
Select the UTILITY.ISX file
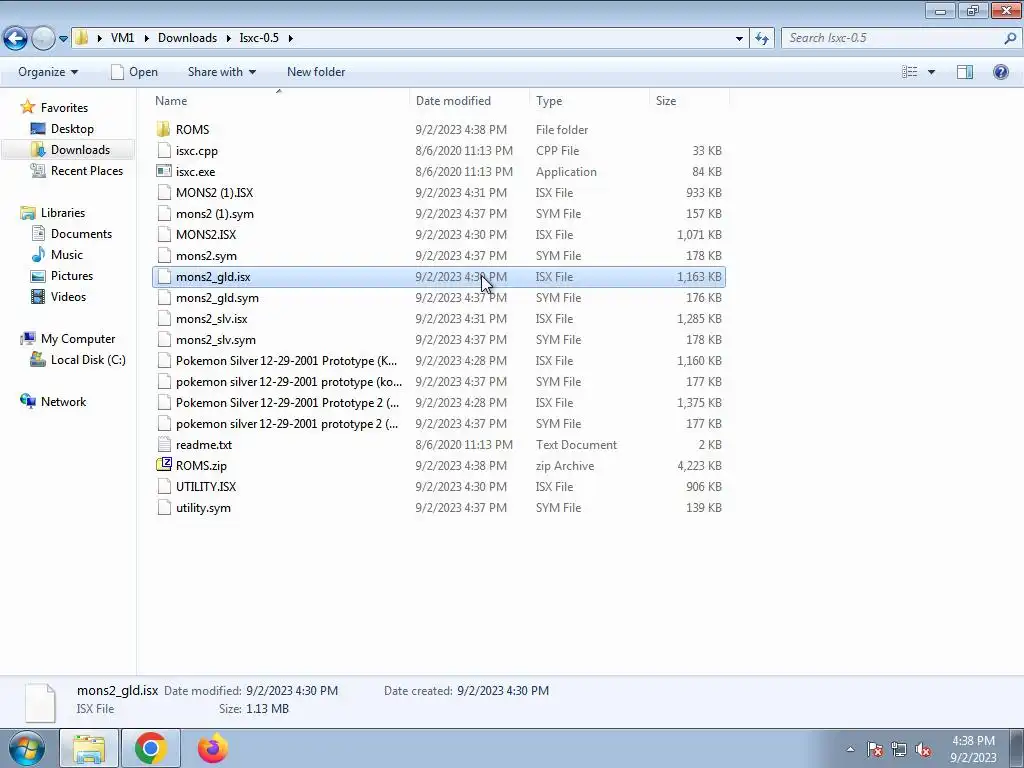click(206, 487)
